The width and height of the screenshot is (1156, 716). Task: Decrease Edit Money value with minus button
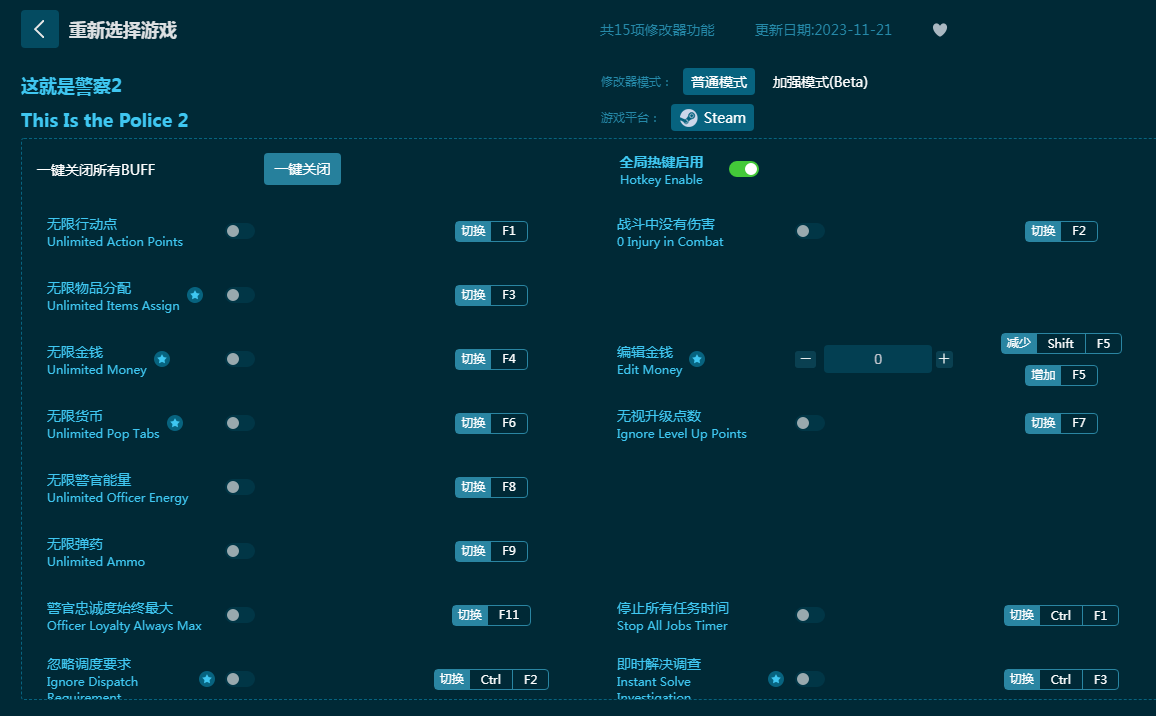(805, 359)
